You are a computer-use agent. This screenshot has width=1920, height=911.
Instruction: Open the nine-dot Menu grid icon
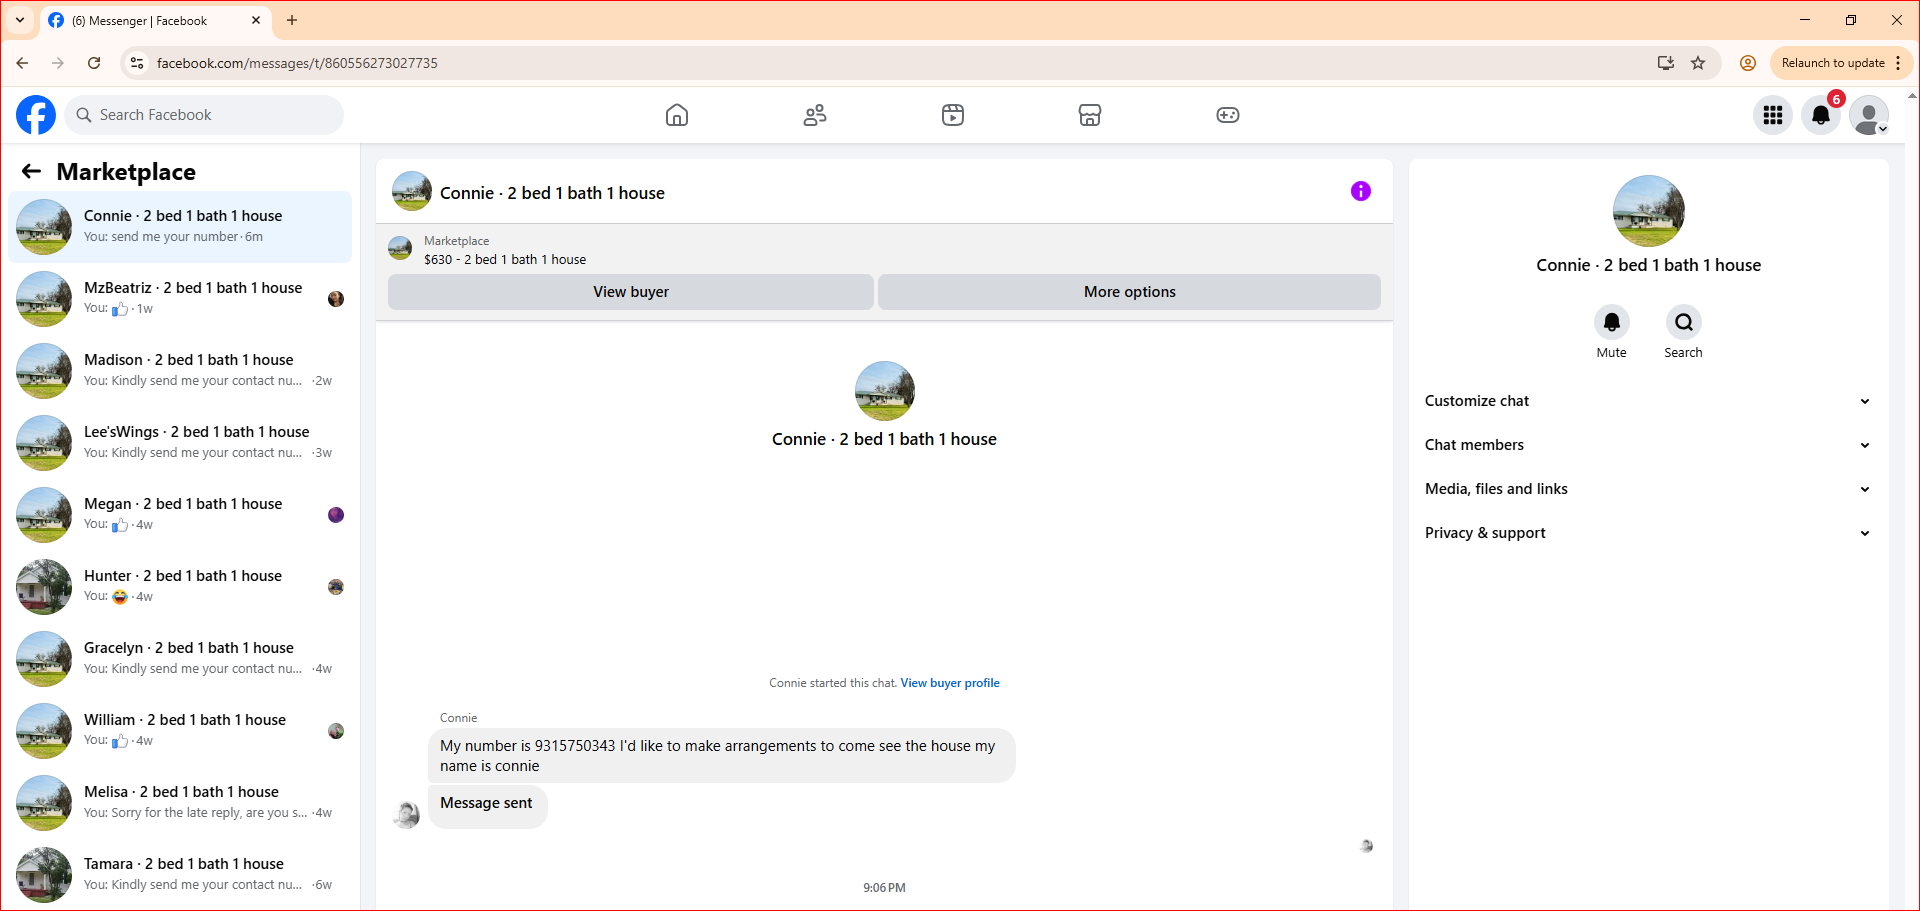pos(1773,115)
